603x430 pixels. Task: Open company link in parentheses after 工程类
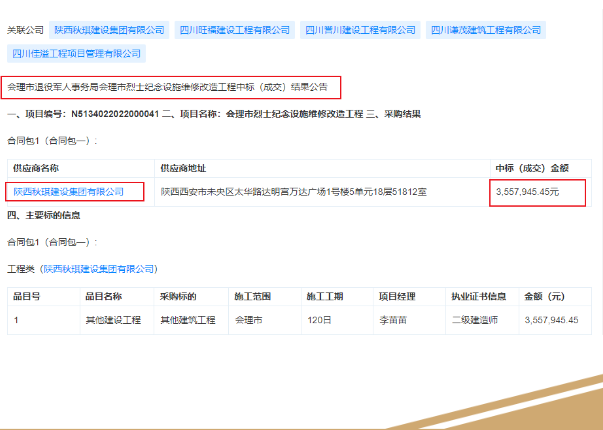click(100, 269)
